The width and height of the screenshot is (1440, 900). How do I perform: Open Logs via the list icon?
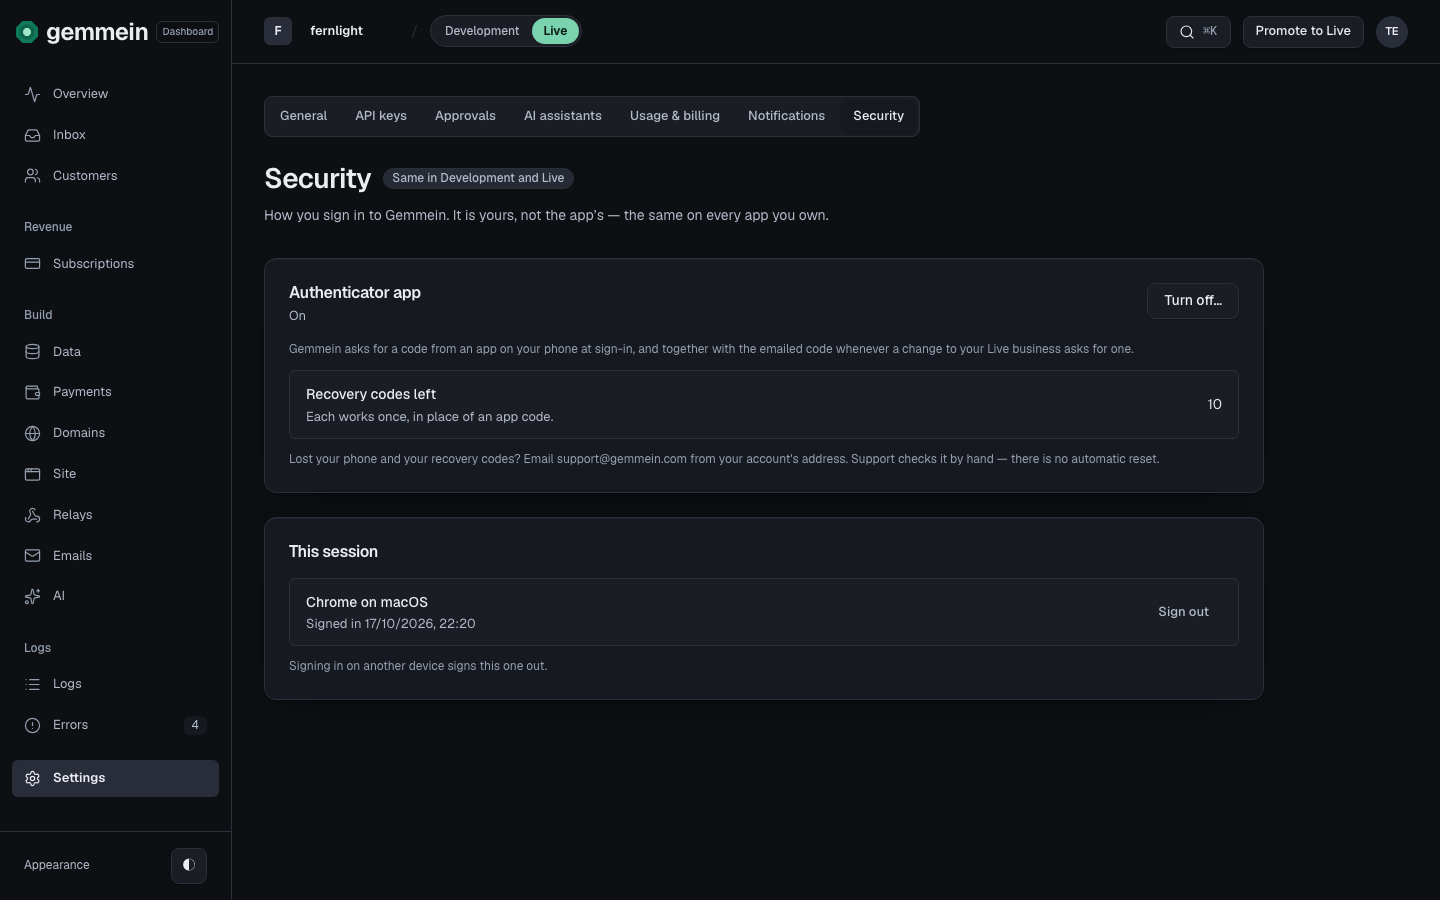pyautogui.click(x=33, y=684)
